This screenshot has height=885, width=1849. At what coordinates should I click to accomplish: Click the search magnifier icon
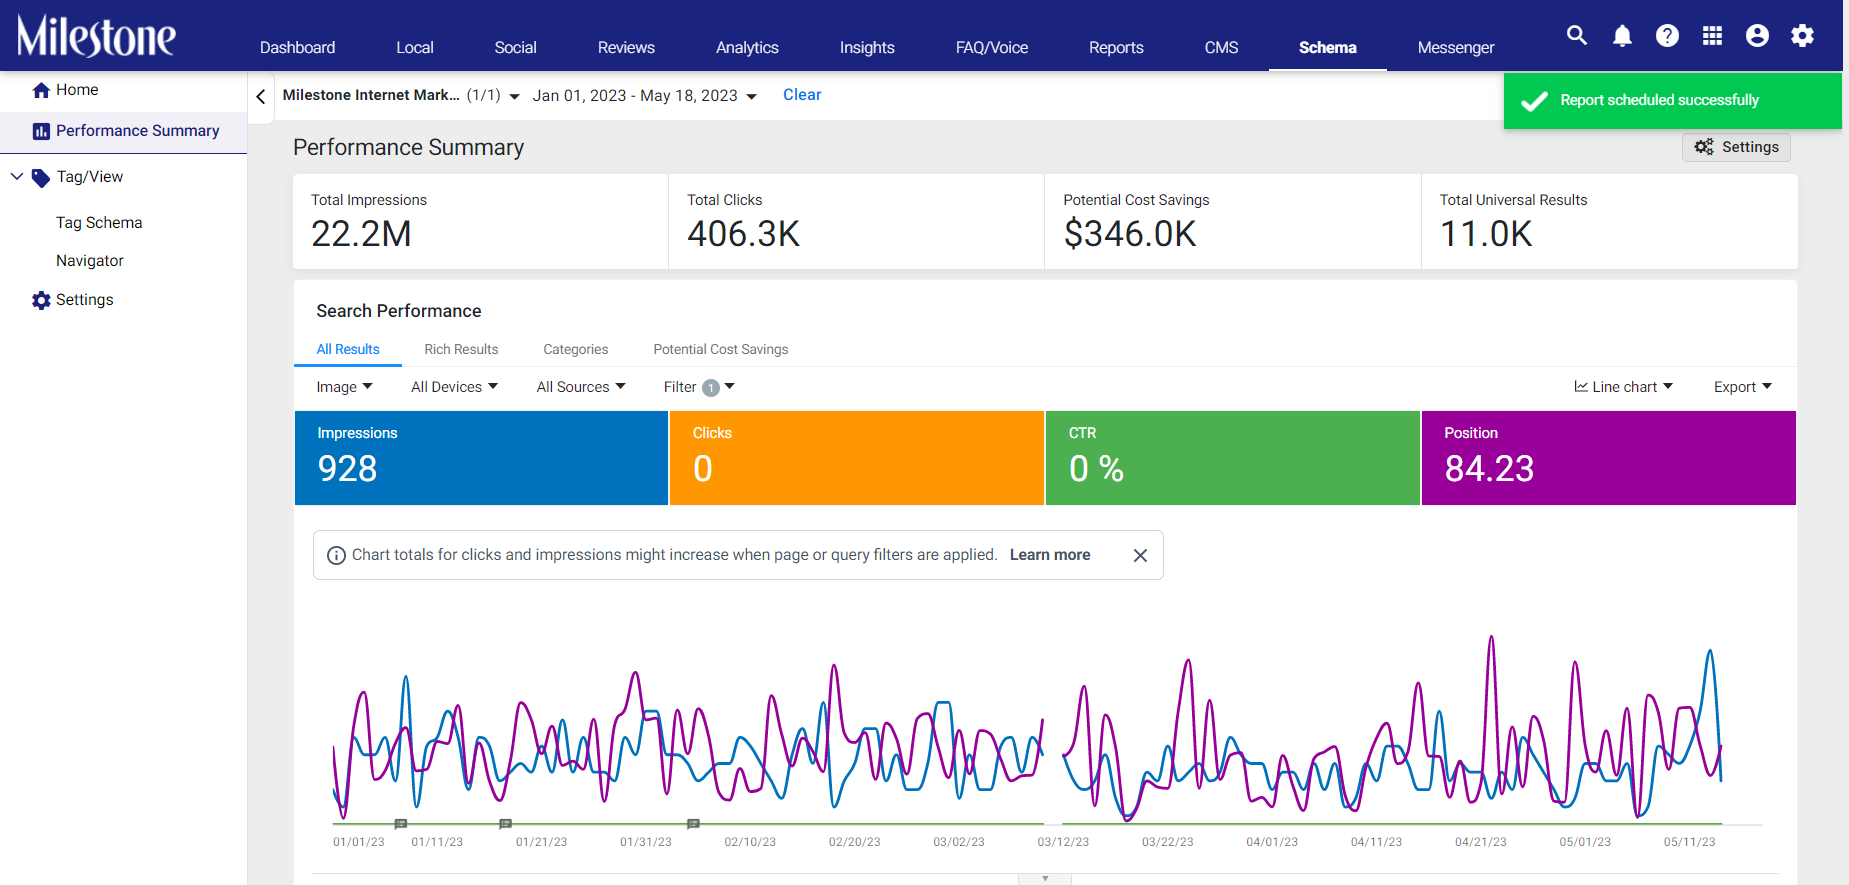(1577, 36)
